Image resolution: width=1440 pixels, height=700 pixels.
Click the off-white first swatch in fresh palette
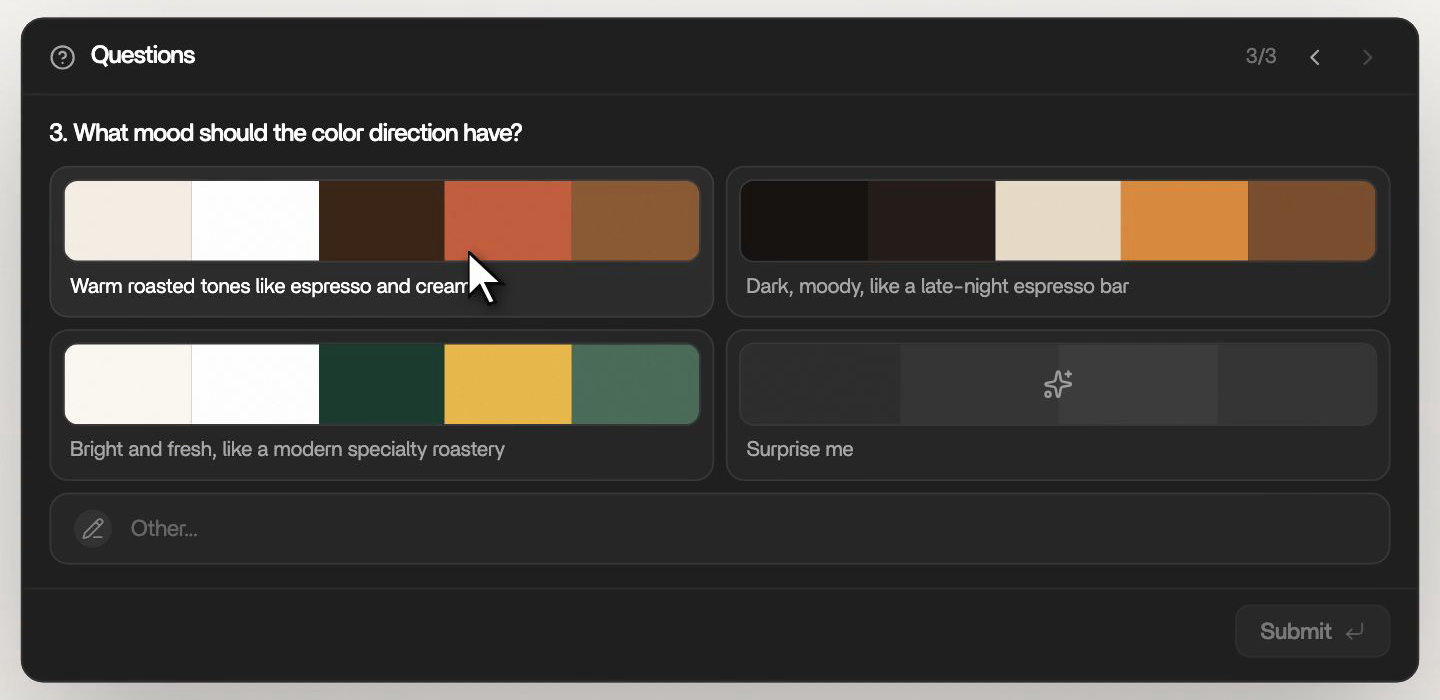(128, 384)
